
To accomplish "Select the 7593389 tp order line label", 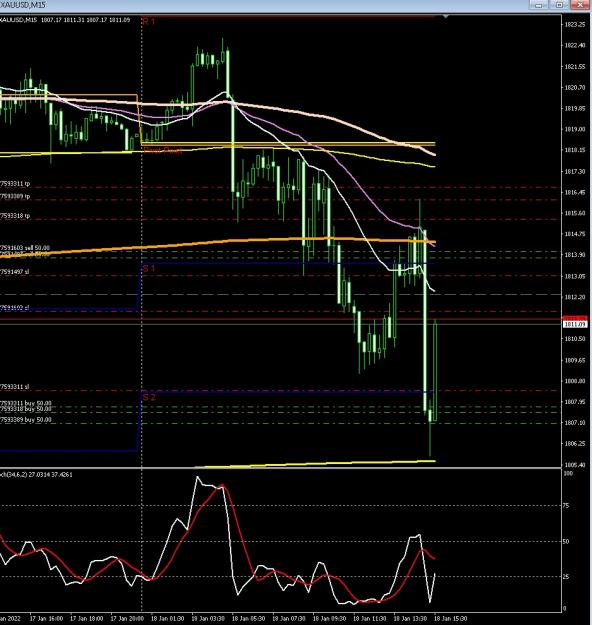I will click(15, 197).
